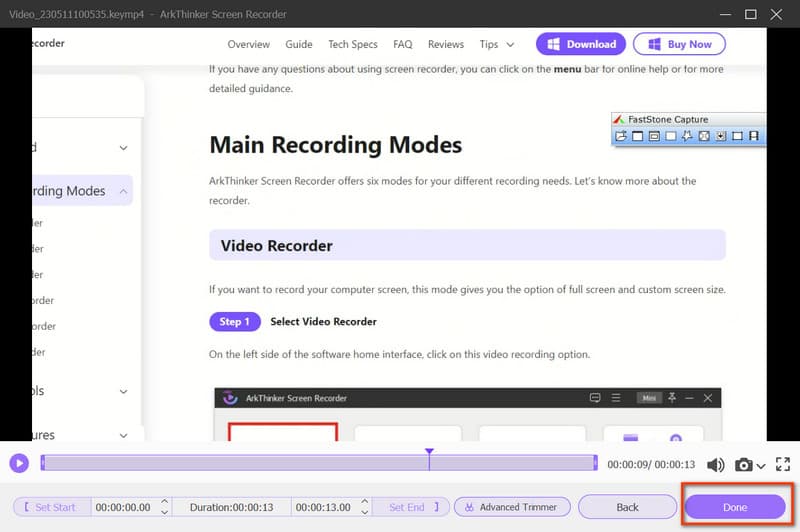Click the start time field 00:00:00.00

[x=123, y=507]
